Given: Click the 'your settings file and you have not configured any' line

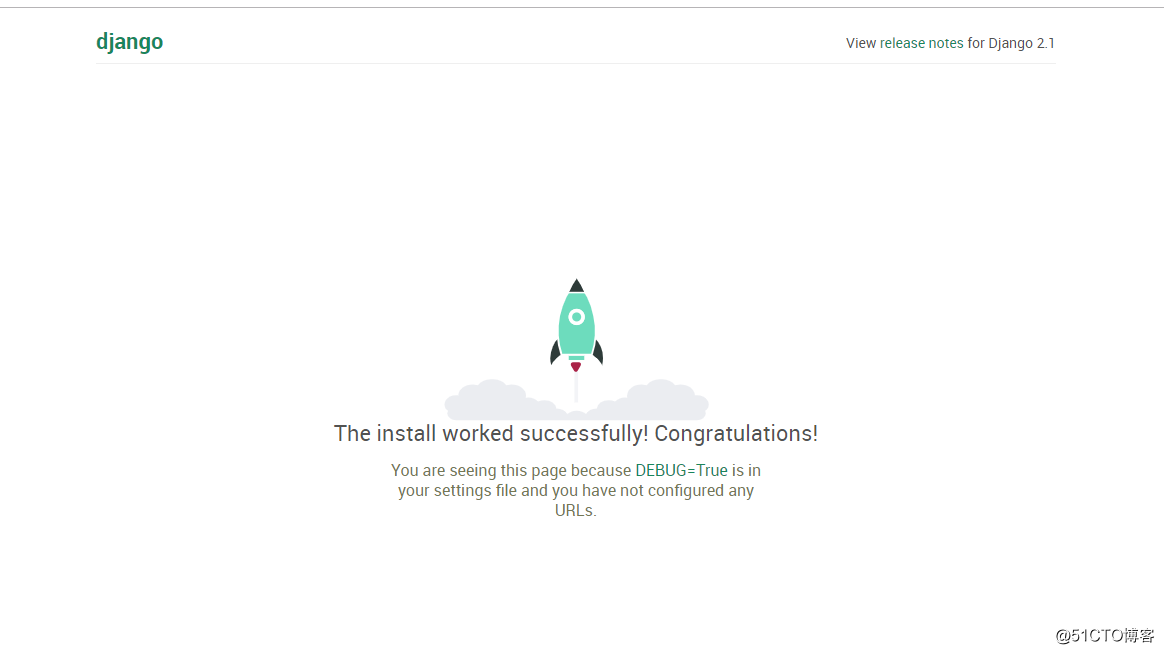Looking at the screenshot, I should coord(575,491).
